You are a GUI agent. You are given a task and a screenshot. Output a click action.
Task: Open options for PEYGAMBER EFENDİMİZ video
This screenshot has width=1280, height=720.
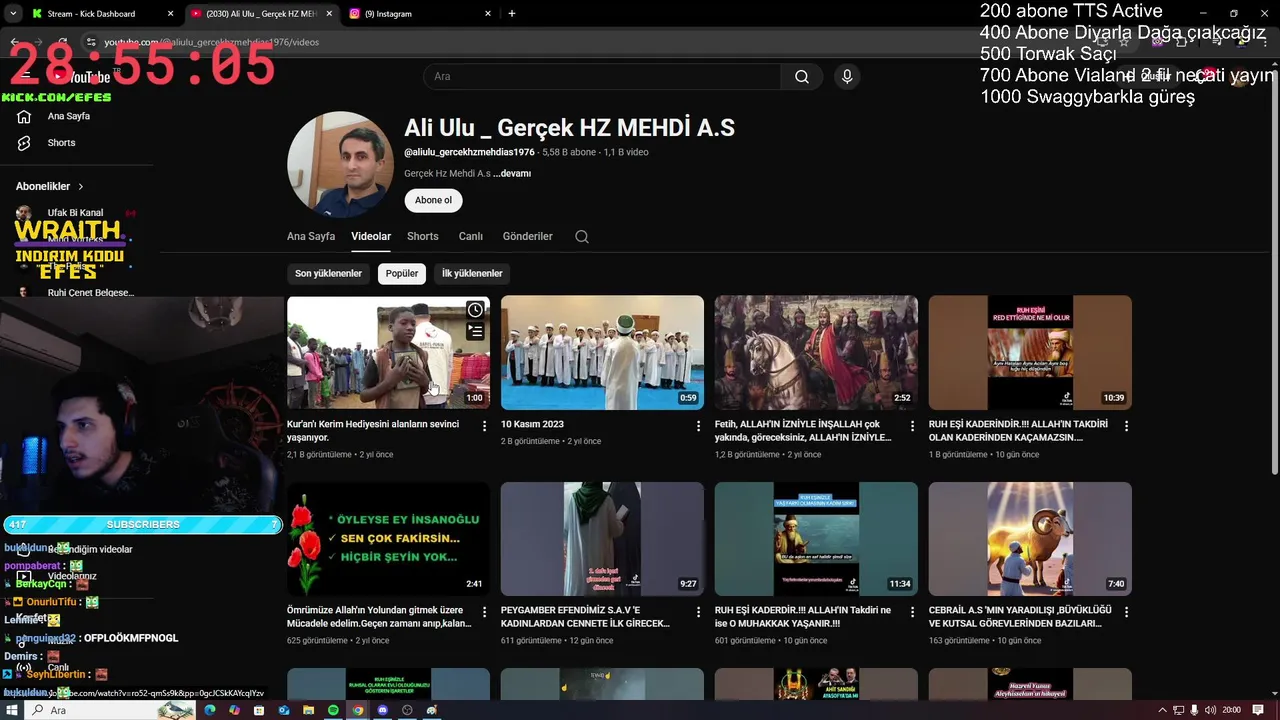pyautogui.click(x=699, y=612)
